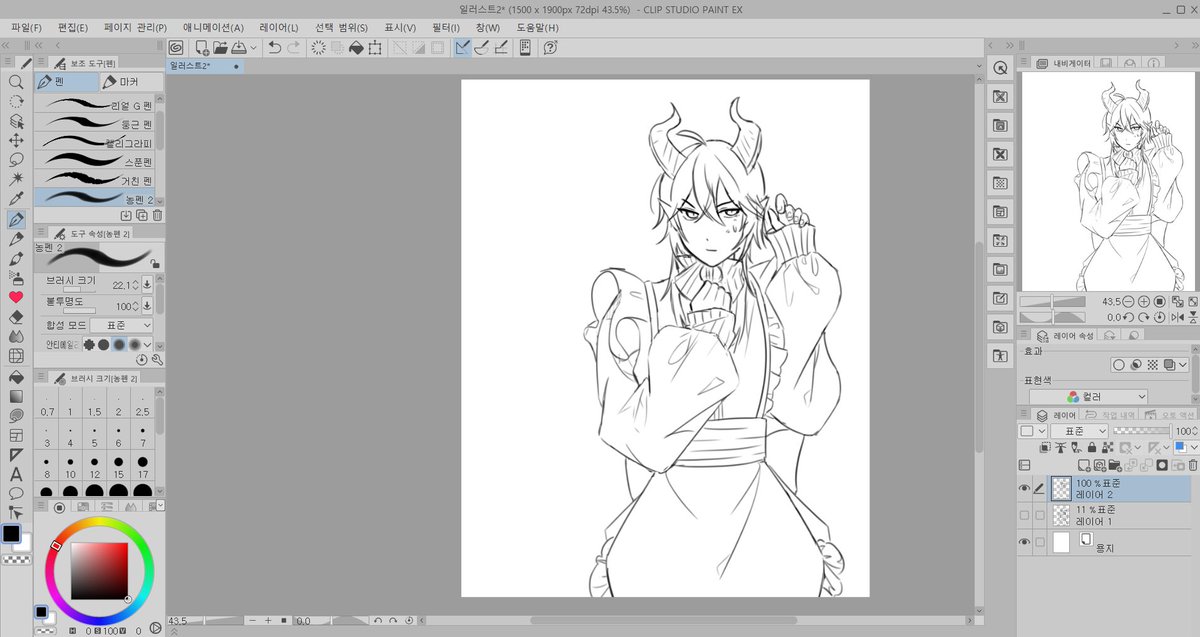Show layer 레이어 1 via visibility box
This screenshot has height=637, width=1200.
point(1023,515)
